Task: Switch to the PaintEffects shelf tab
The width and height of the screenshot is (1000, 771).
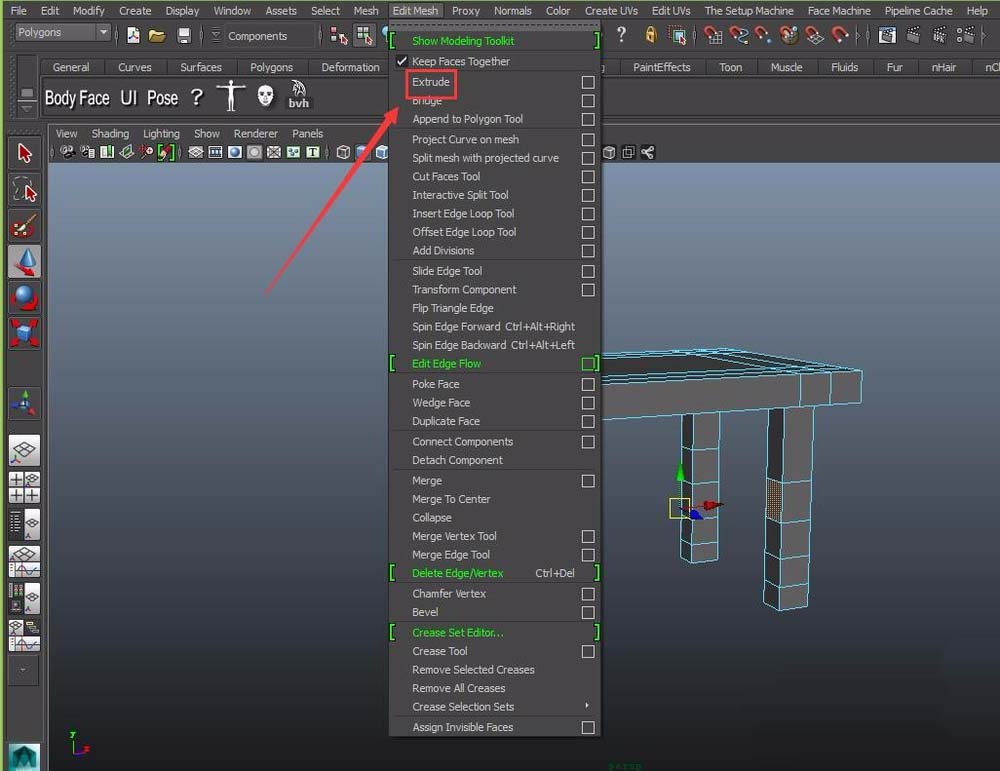Action: tap(661, 67)
